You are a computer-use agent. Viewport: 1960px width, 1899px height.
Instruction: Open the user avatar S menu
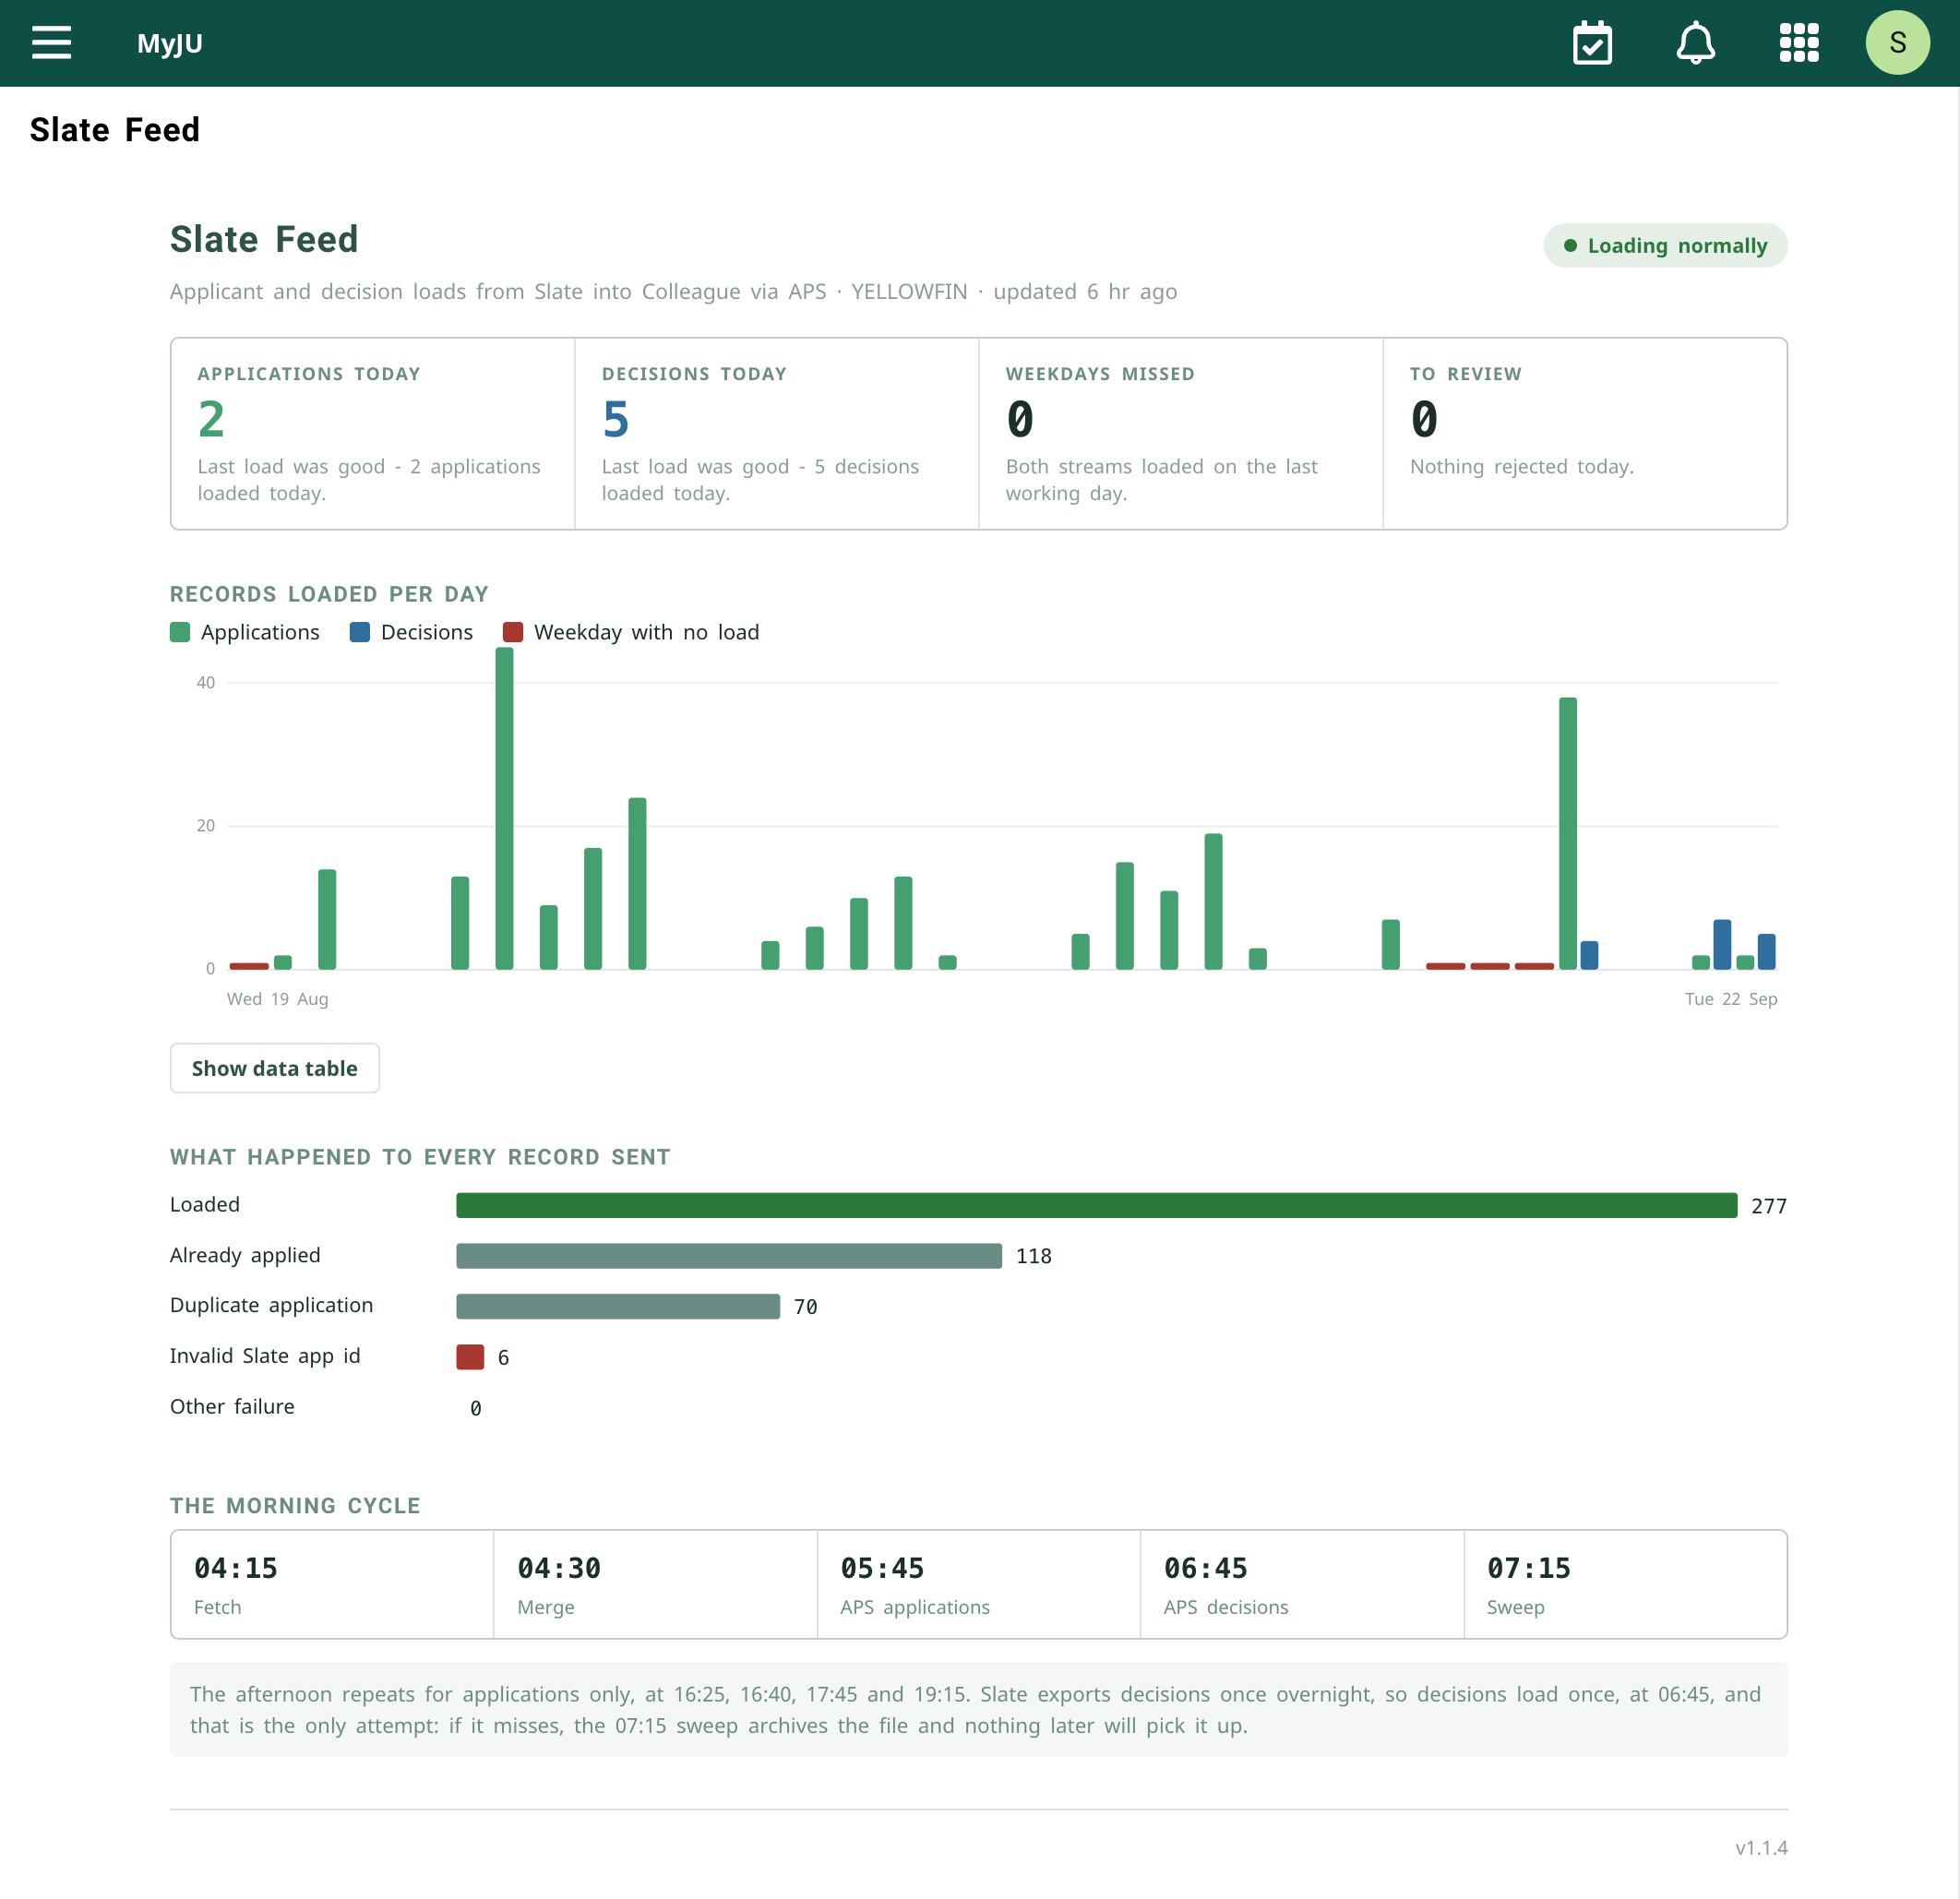tap(1897, 43)
